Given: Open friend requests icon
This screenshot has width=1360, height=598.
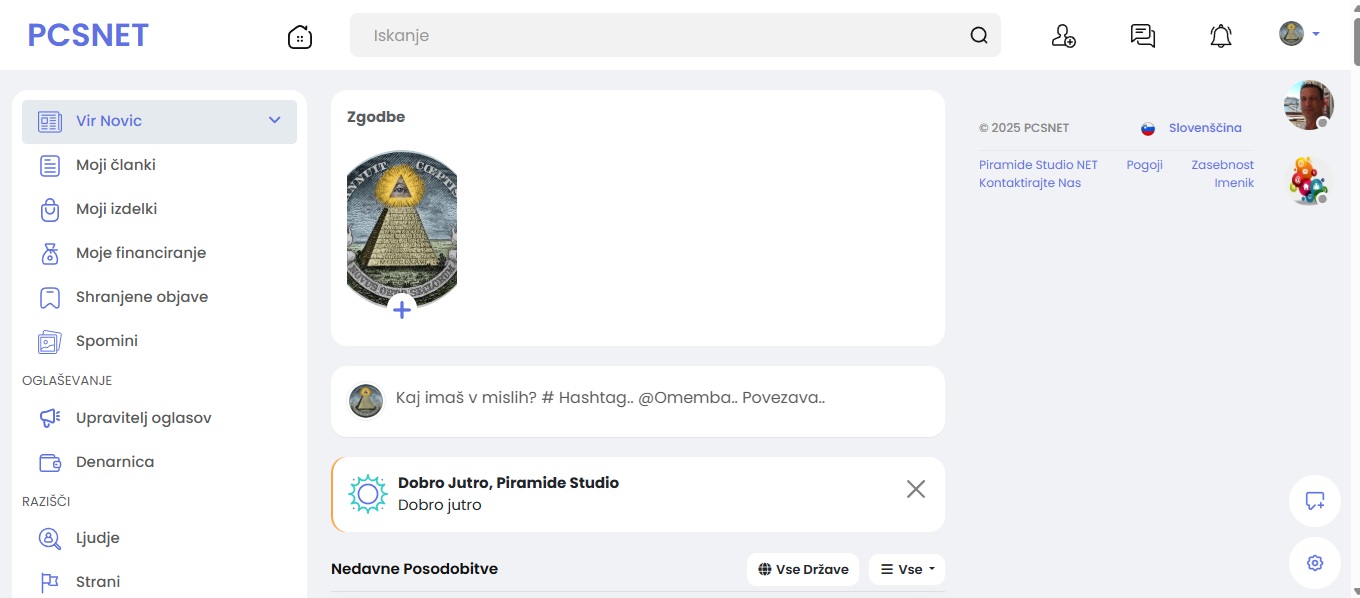Looking at the screenshot, I should click(1063, 36).
